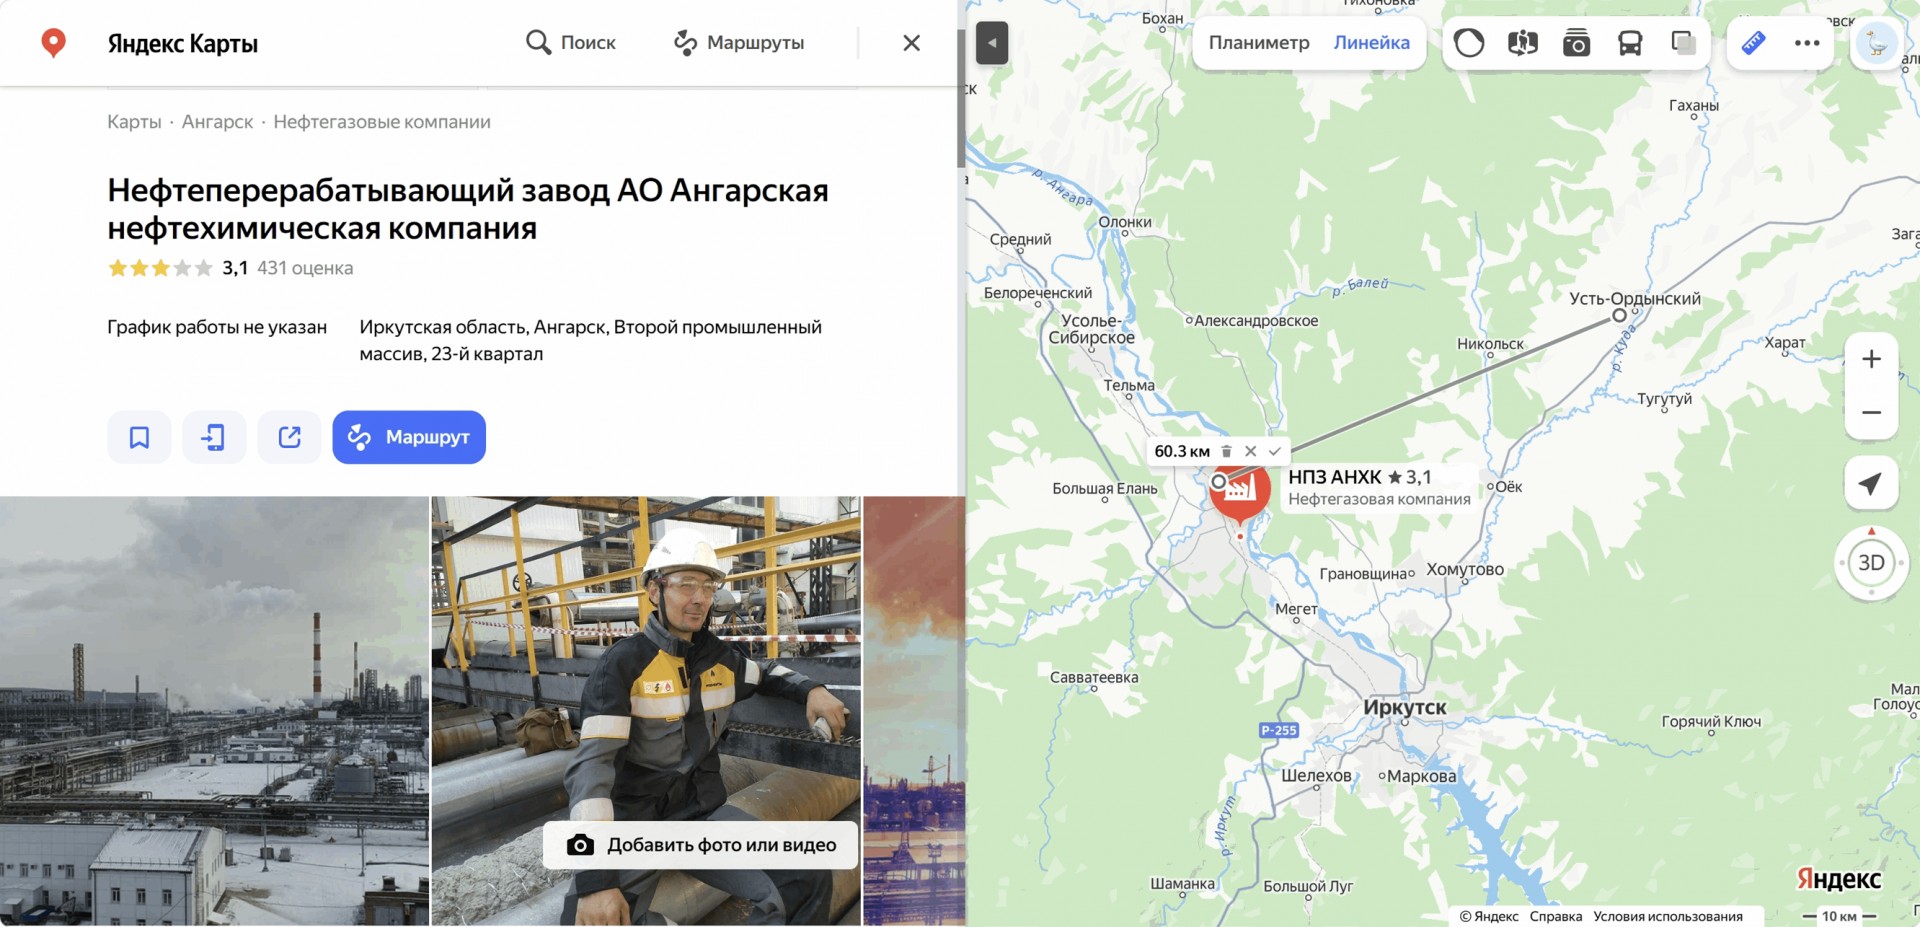Open the partially visible sunset photo
The height and width of the screenshot is (927, 1920).
pyautogui.click(x=914, y=711)
